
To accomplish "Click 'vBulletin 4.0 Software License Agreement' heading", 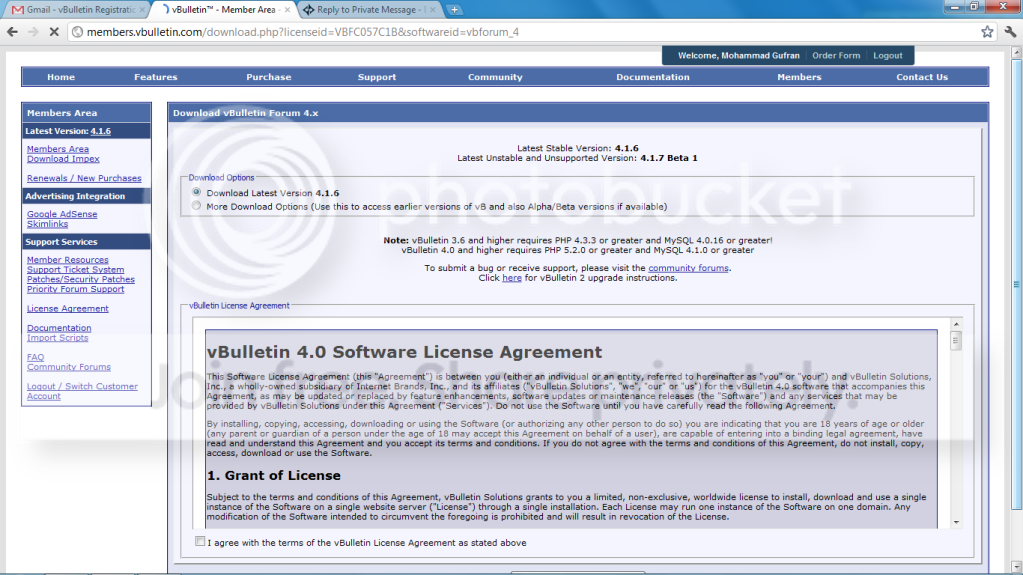I will [x=405, y=352].
